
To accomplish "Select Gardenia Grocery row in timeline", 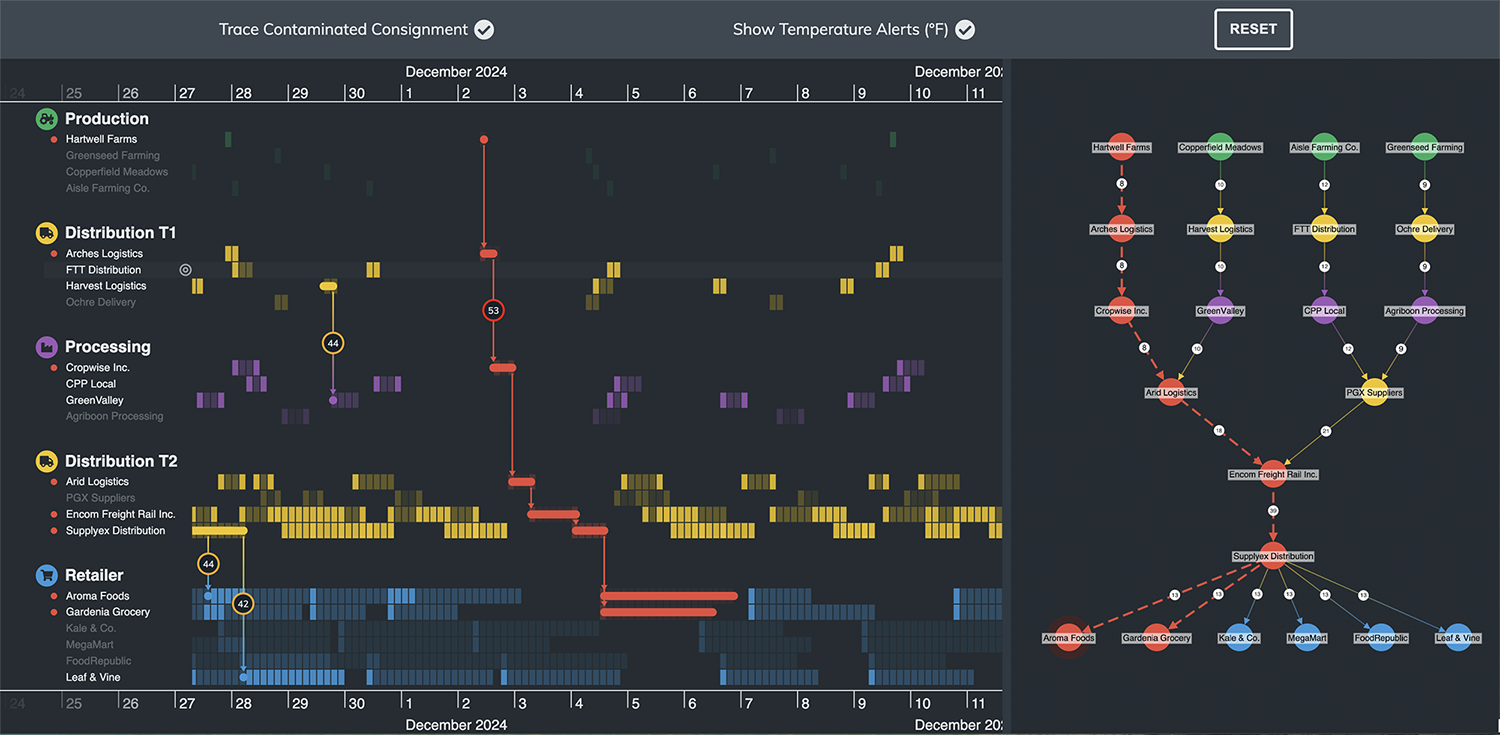I will click(x=108, y=612).
